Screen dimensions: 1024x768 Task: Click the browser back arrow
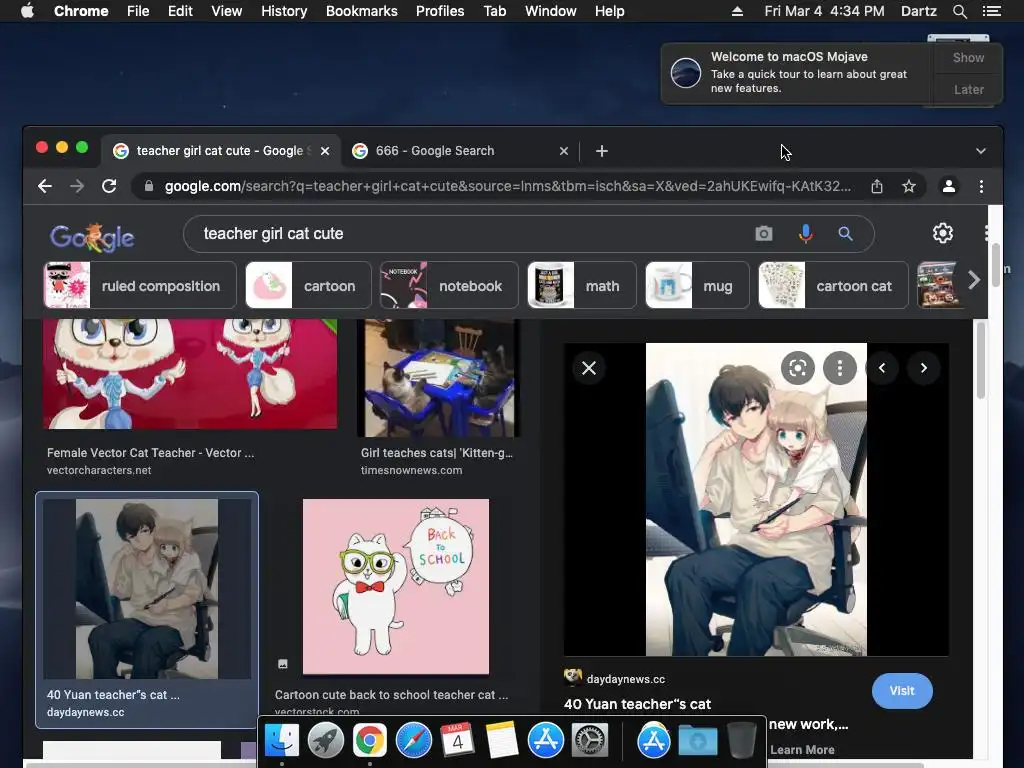click(44, 186)
